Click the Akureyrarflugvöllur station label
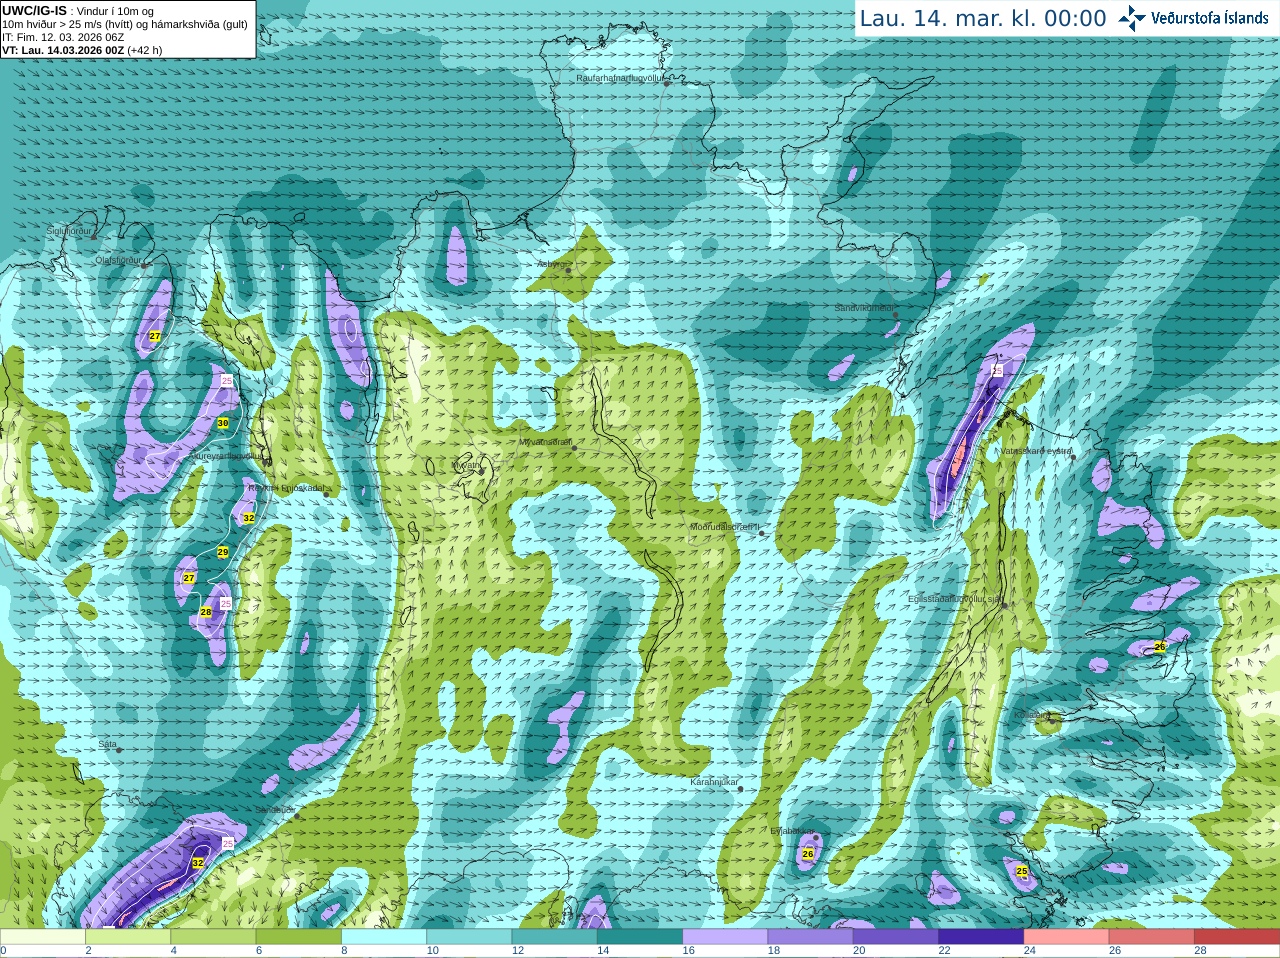1280x958 pixels. click(x=228, y=455)
